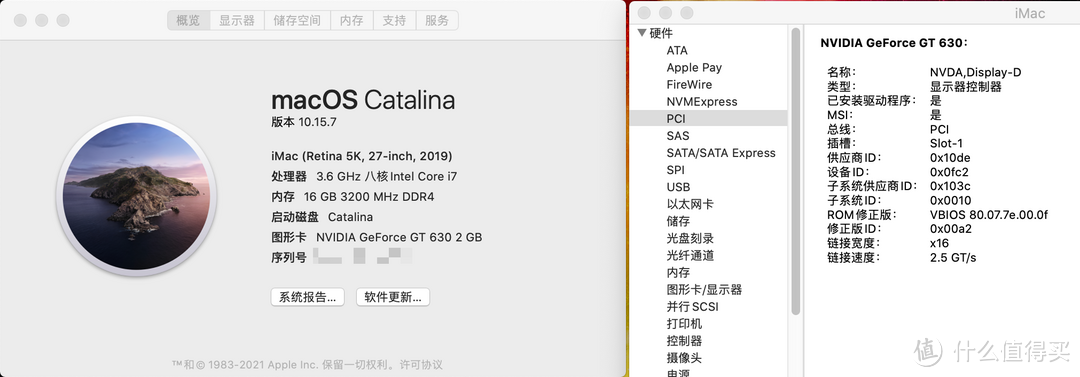This screenshot has height=377, width=1080.
Task: Select 控制器 in the sidebar
Action: coord(685,340)
